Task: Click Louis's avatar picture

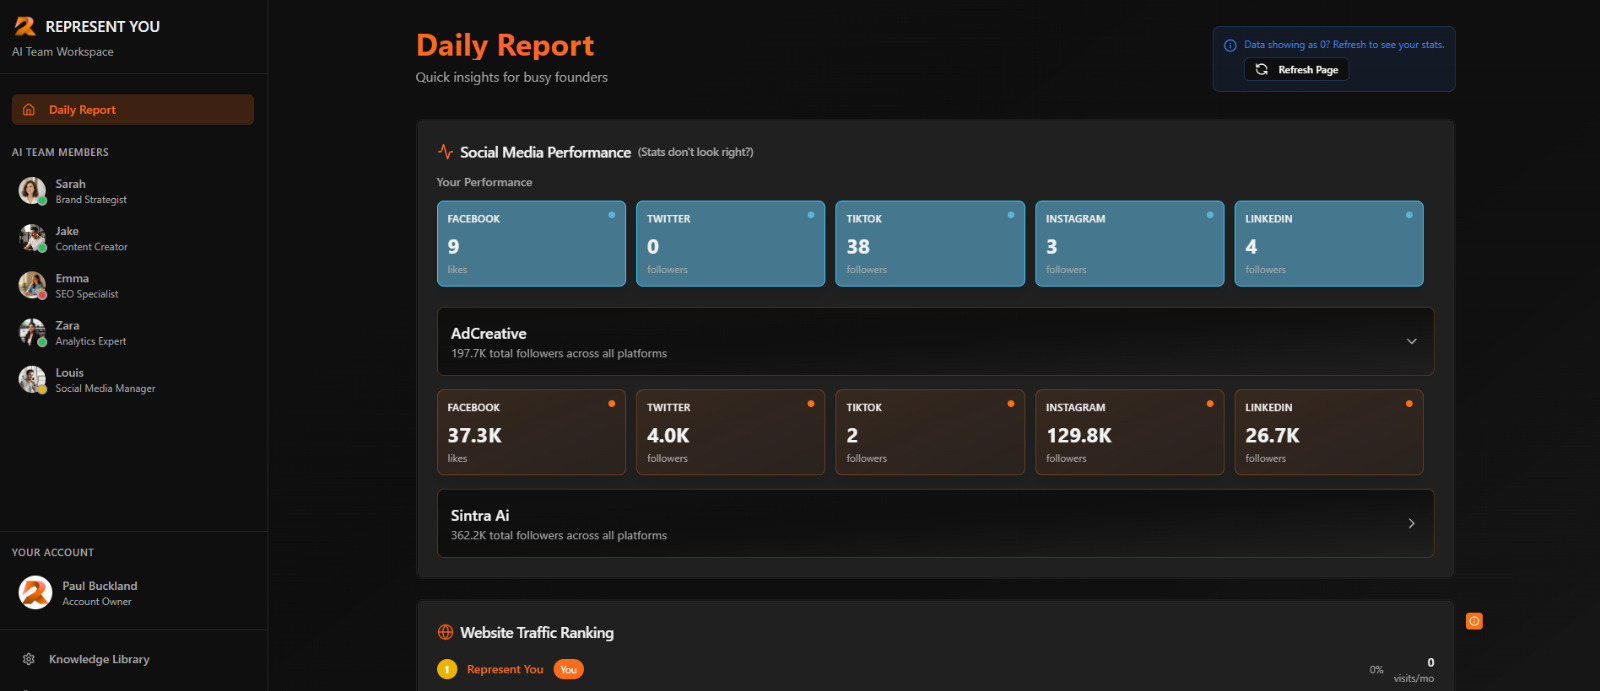Action: pyautogui.click(x=32, y=380)
